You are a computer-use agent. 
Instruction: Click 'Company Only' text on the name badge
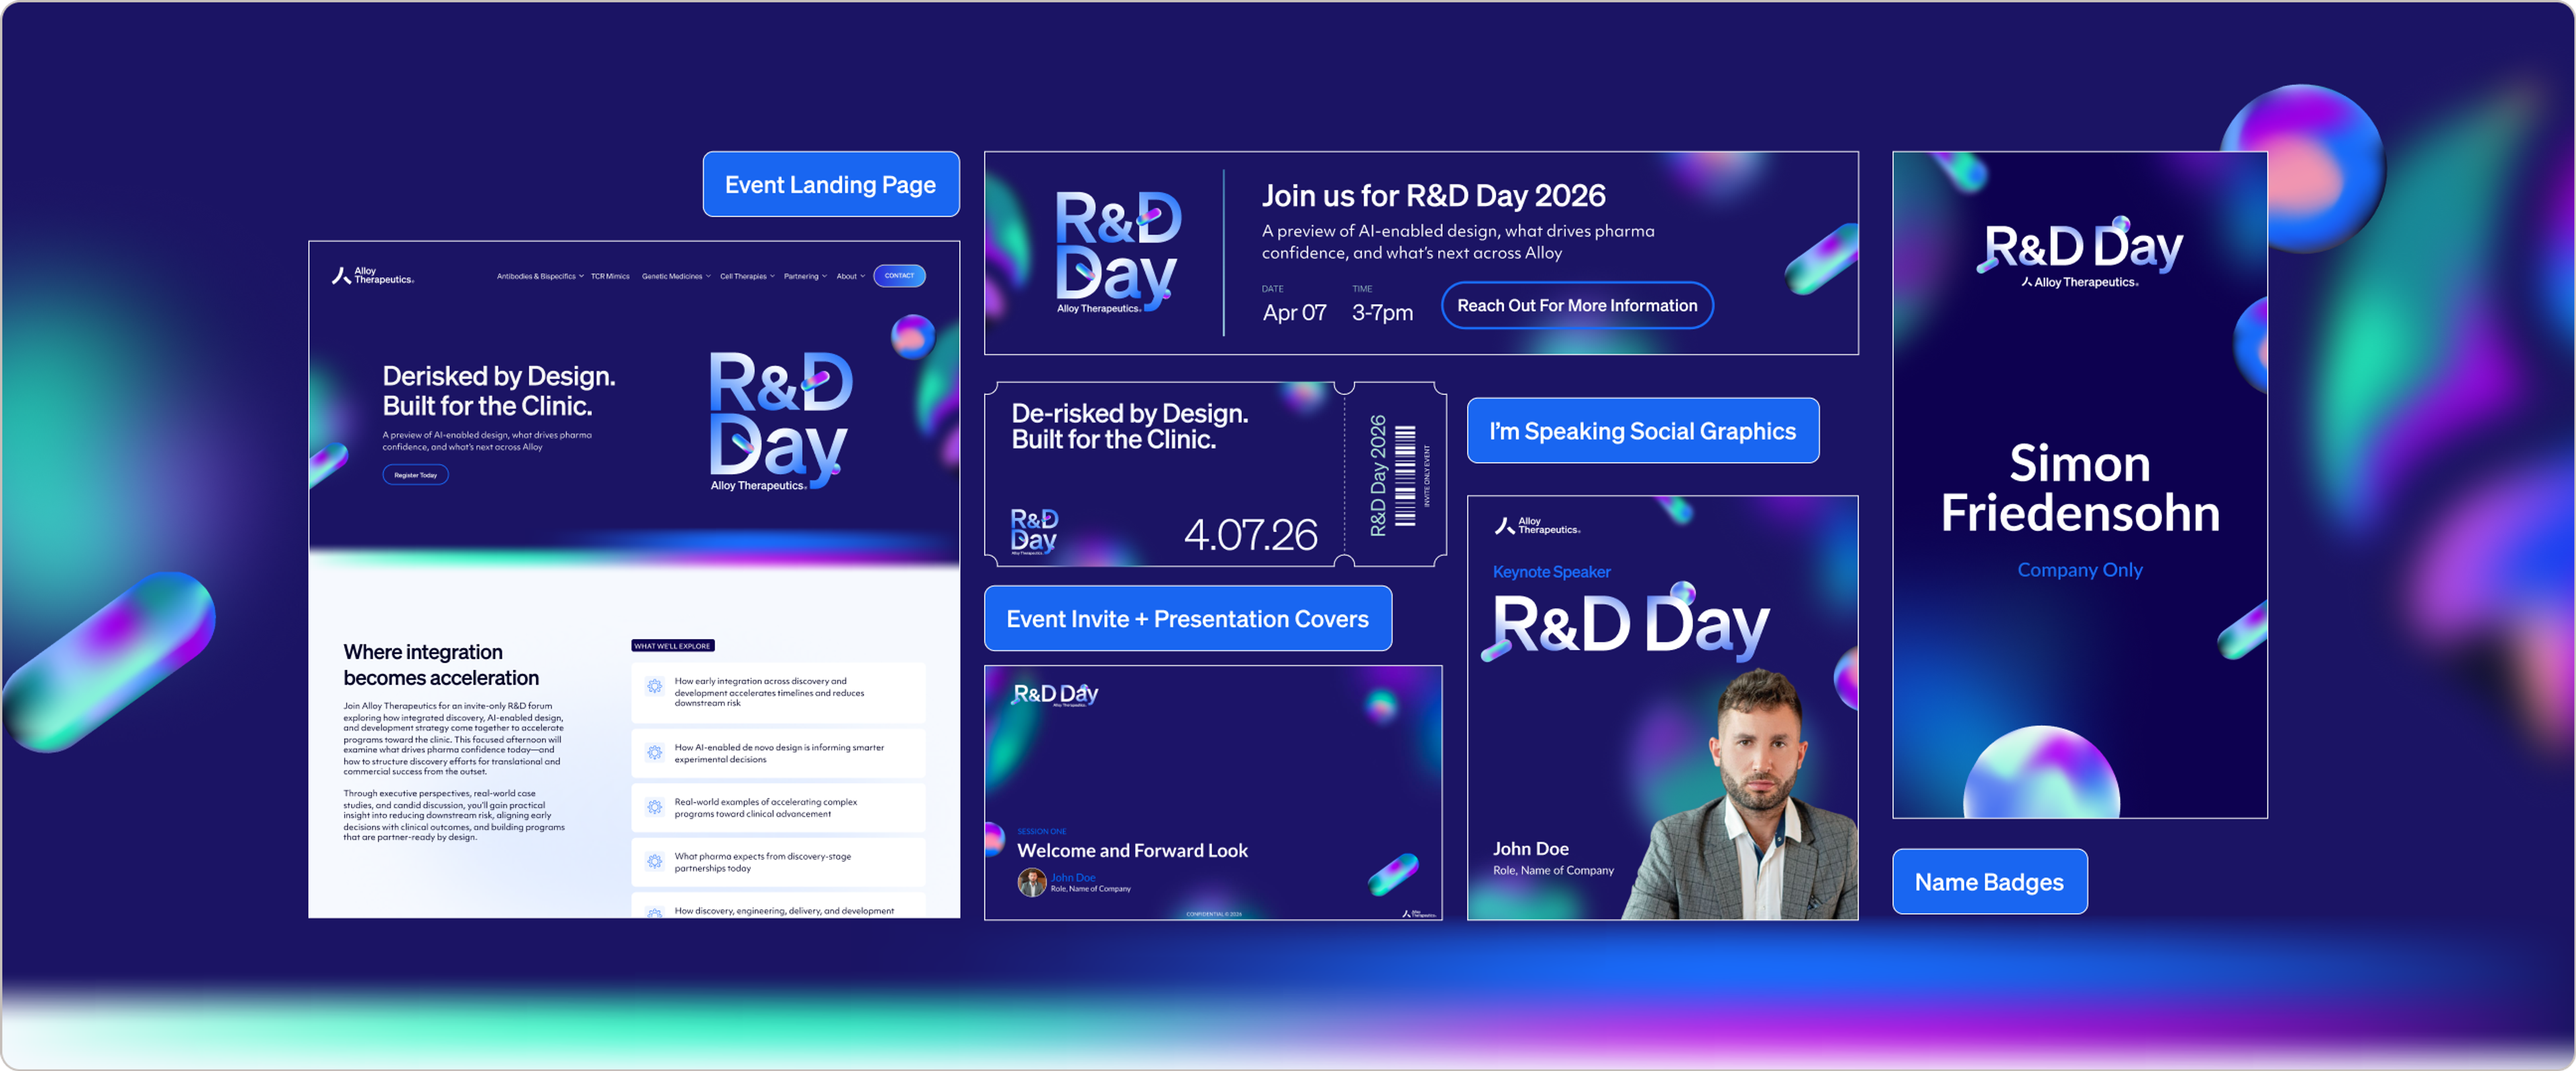coord(2080,570)
